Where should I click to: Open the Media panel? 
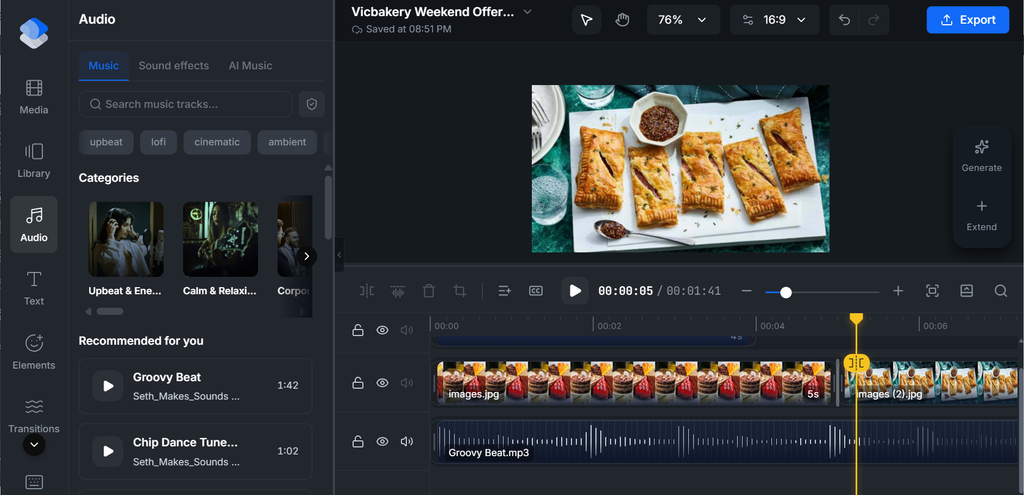(33, 97)
